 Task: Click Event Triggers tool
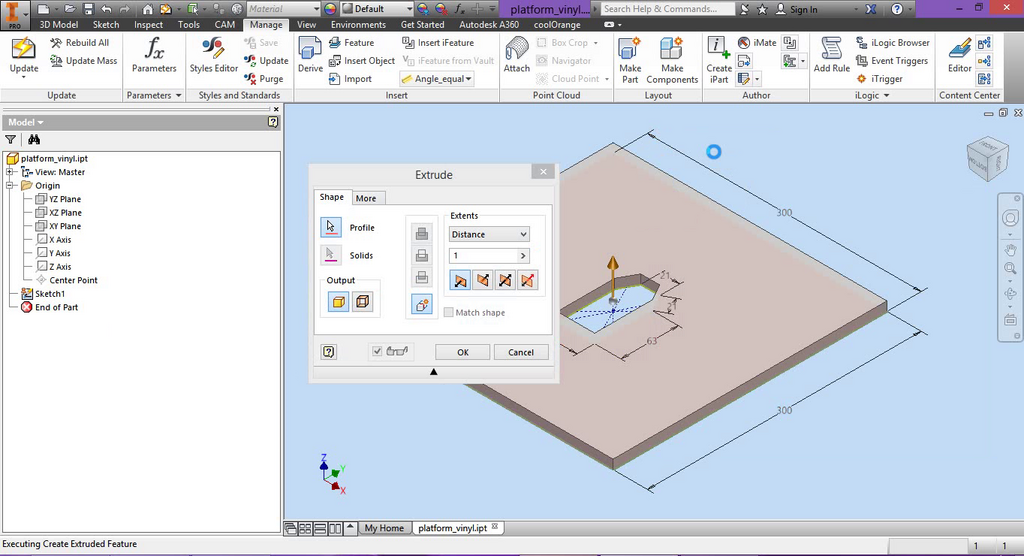click(892, 61)
